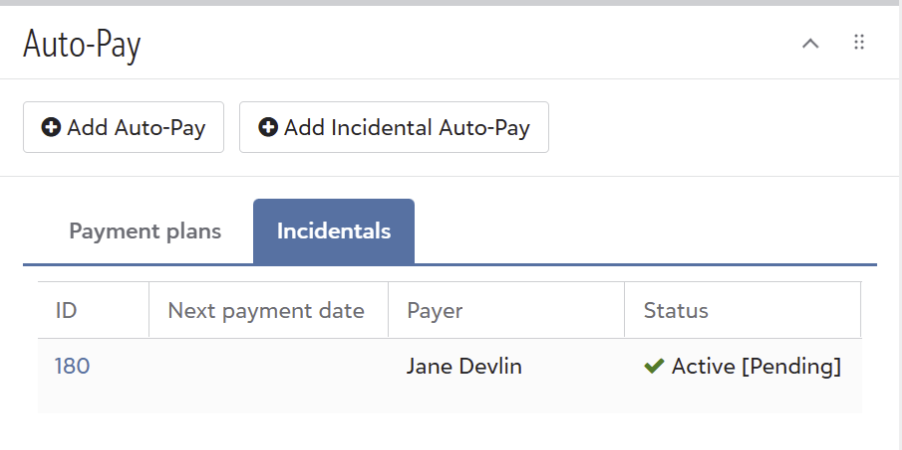Click the Auto-Pay panel drag handle dots
Image resolution: width=902 pixels, height=450 pixels.
(859, 42)
